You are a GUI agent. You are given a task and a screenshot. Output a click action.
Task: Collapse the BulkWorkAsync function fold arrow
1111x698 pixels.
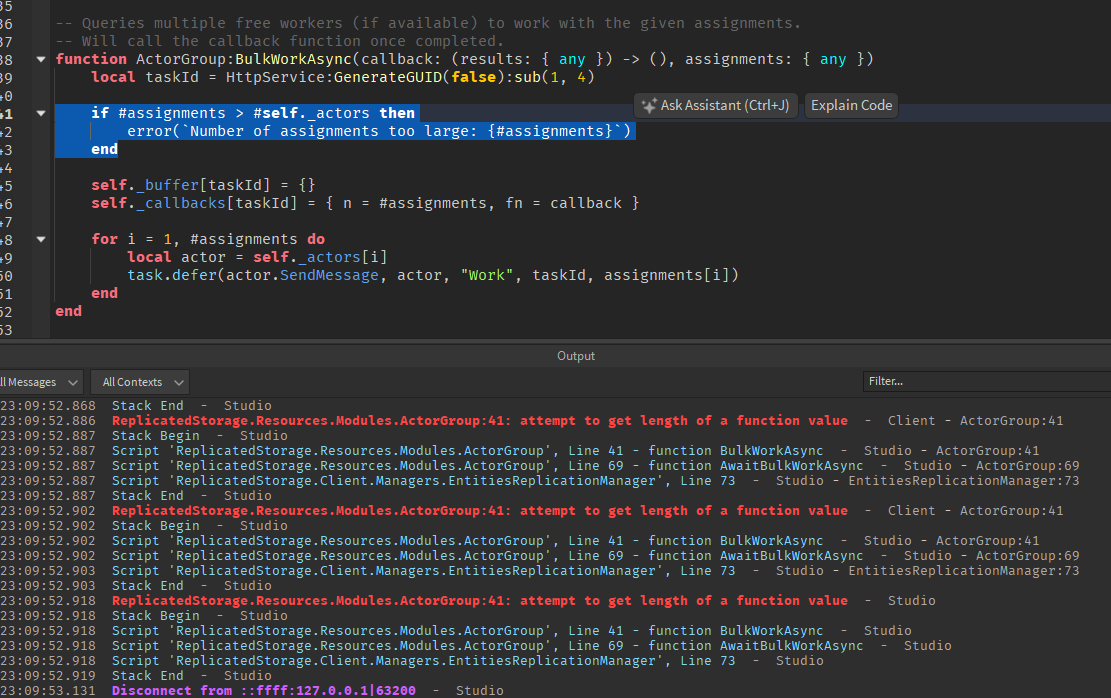click(41, 60)
